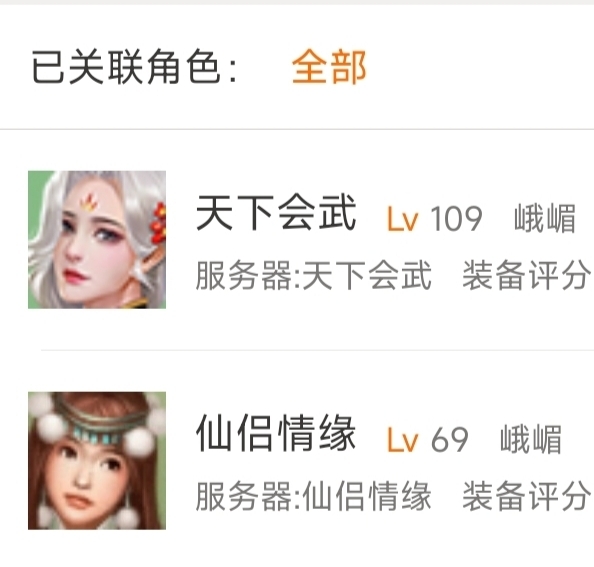Open the white-haired character avatar

click(x=97, y=239)
